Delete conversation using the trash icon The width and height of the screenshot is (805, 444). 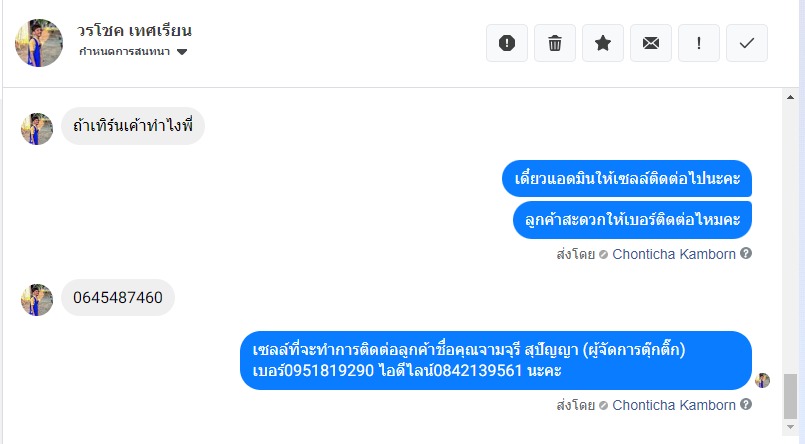click(555, 43)
